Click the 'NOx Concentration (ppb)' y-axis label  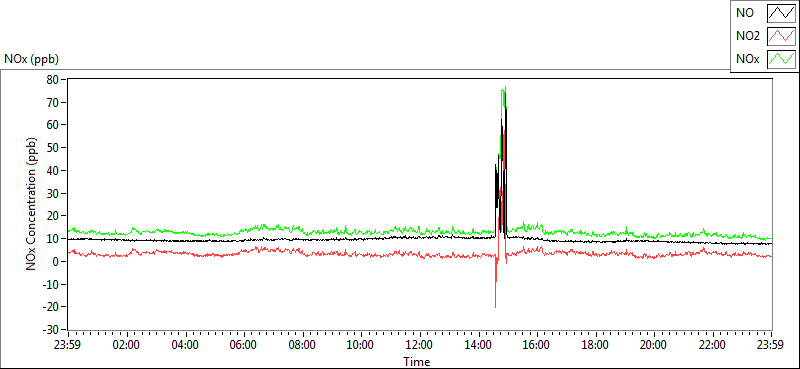click(x=32, y=203)
